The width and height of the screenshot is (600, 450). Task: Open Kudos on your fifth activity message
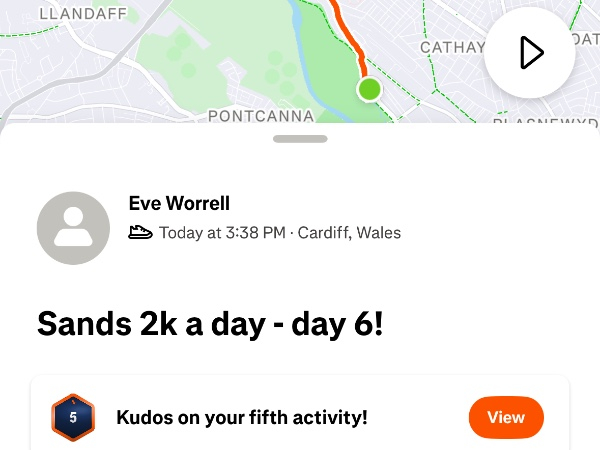(x=241, y=417)
